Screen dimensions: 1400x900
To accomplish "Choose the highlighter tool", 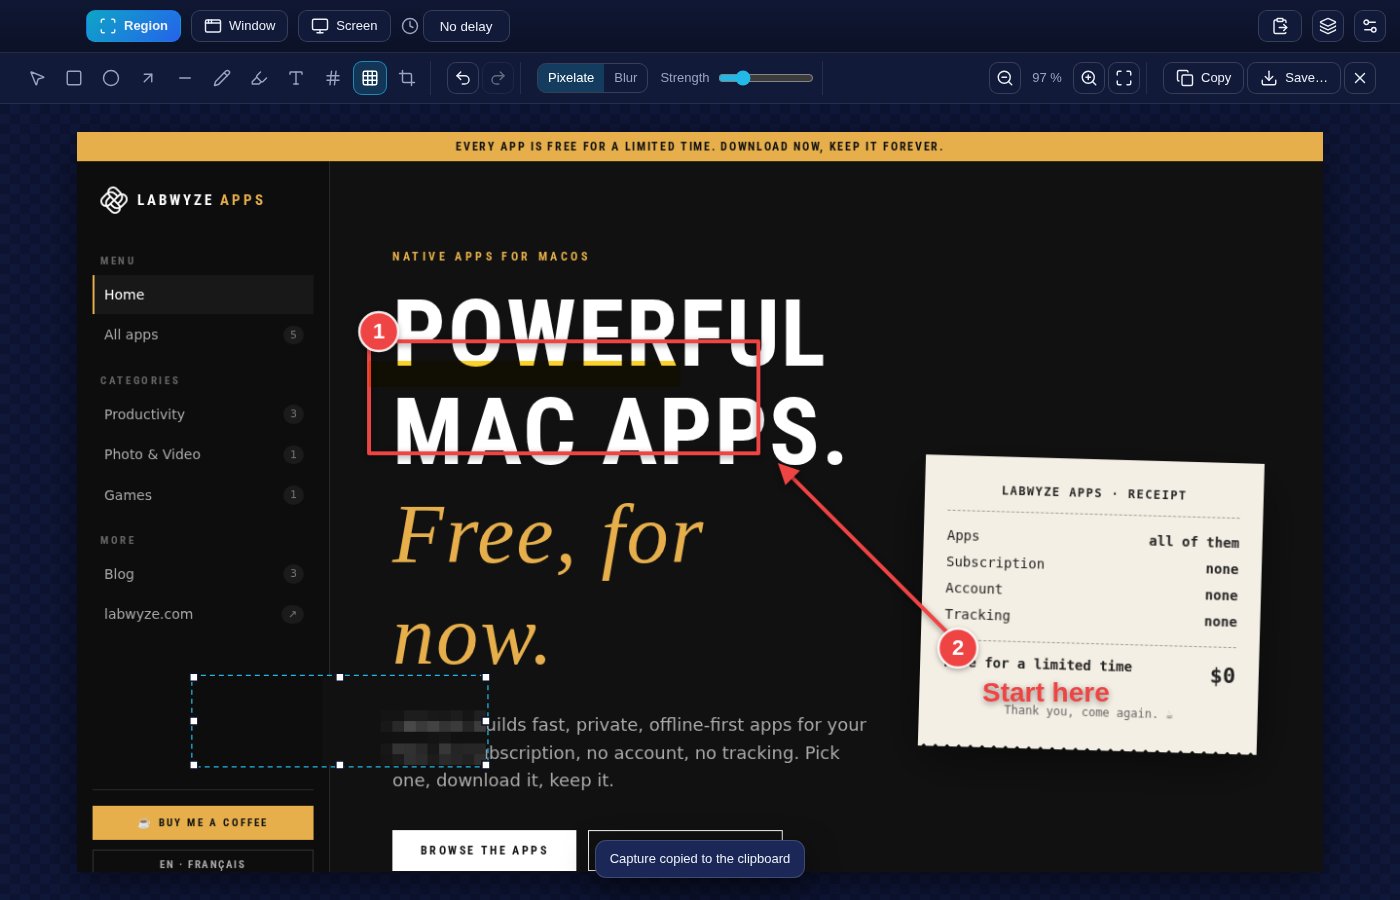I will pos(259,78).
